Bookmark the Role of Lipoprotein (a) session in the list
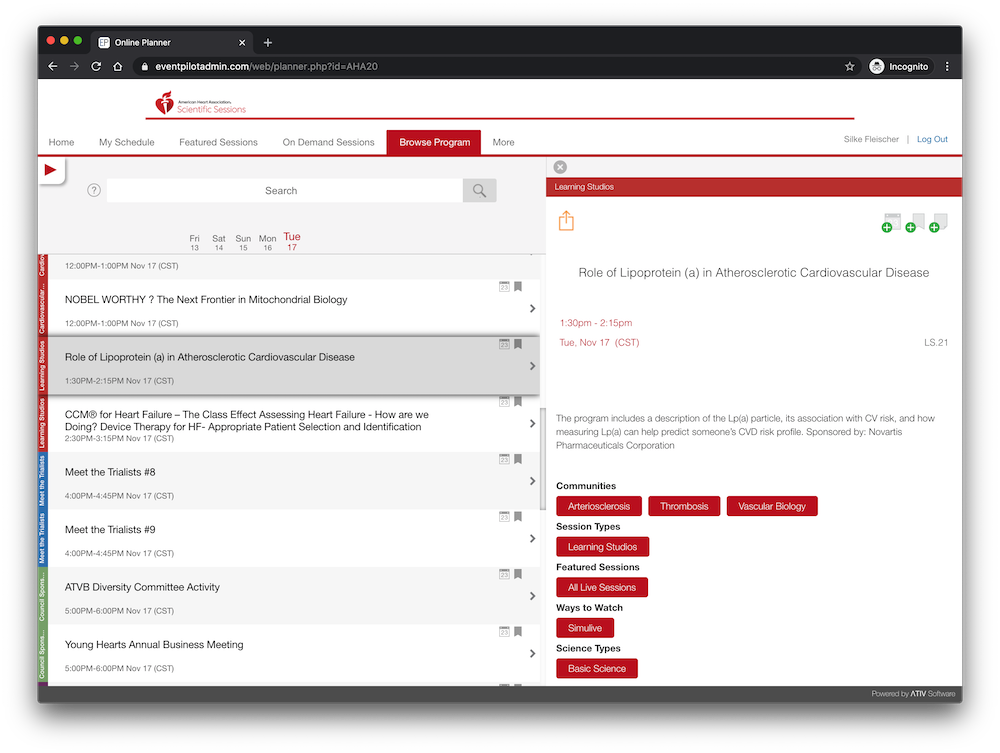 coord(518,344)
